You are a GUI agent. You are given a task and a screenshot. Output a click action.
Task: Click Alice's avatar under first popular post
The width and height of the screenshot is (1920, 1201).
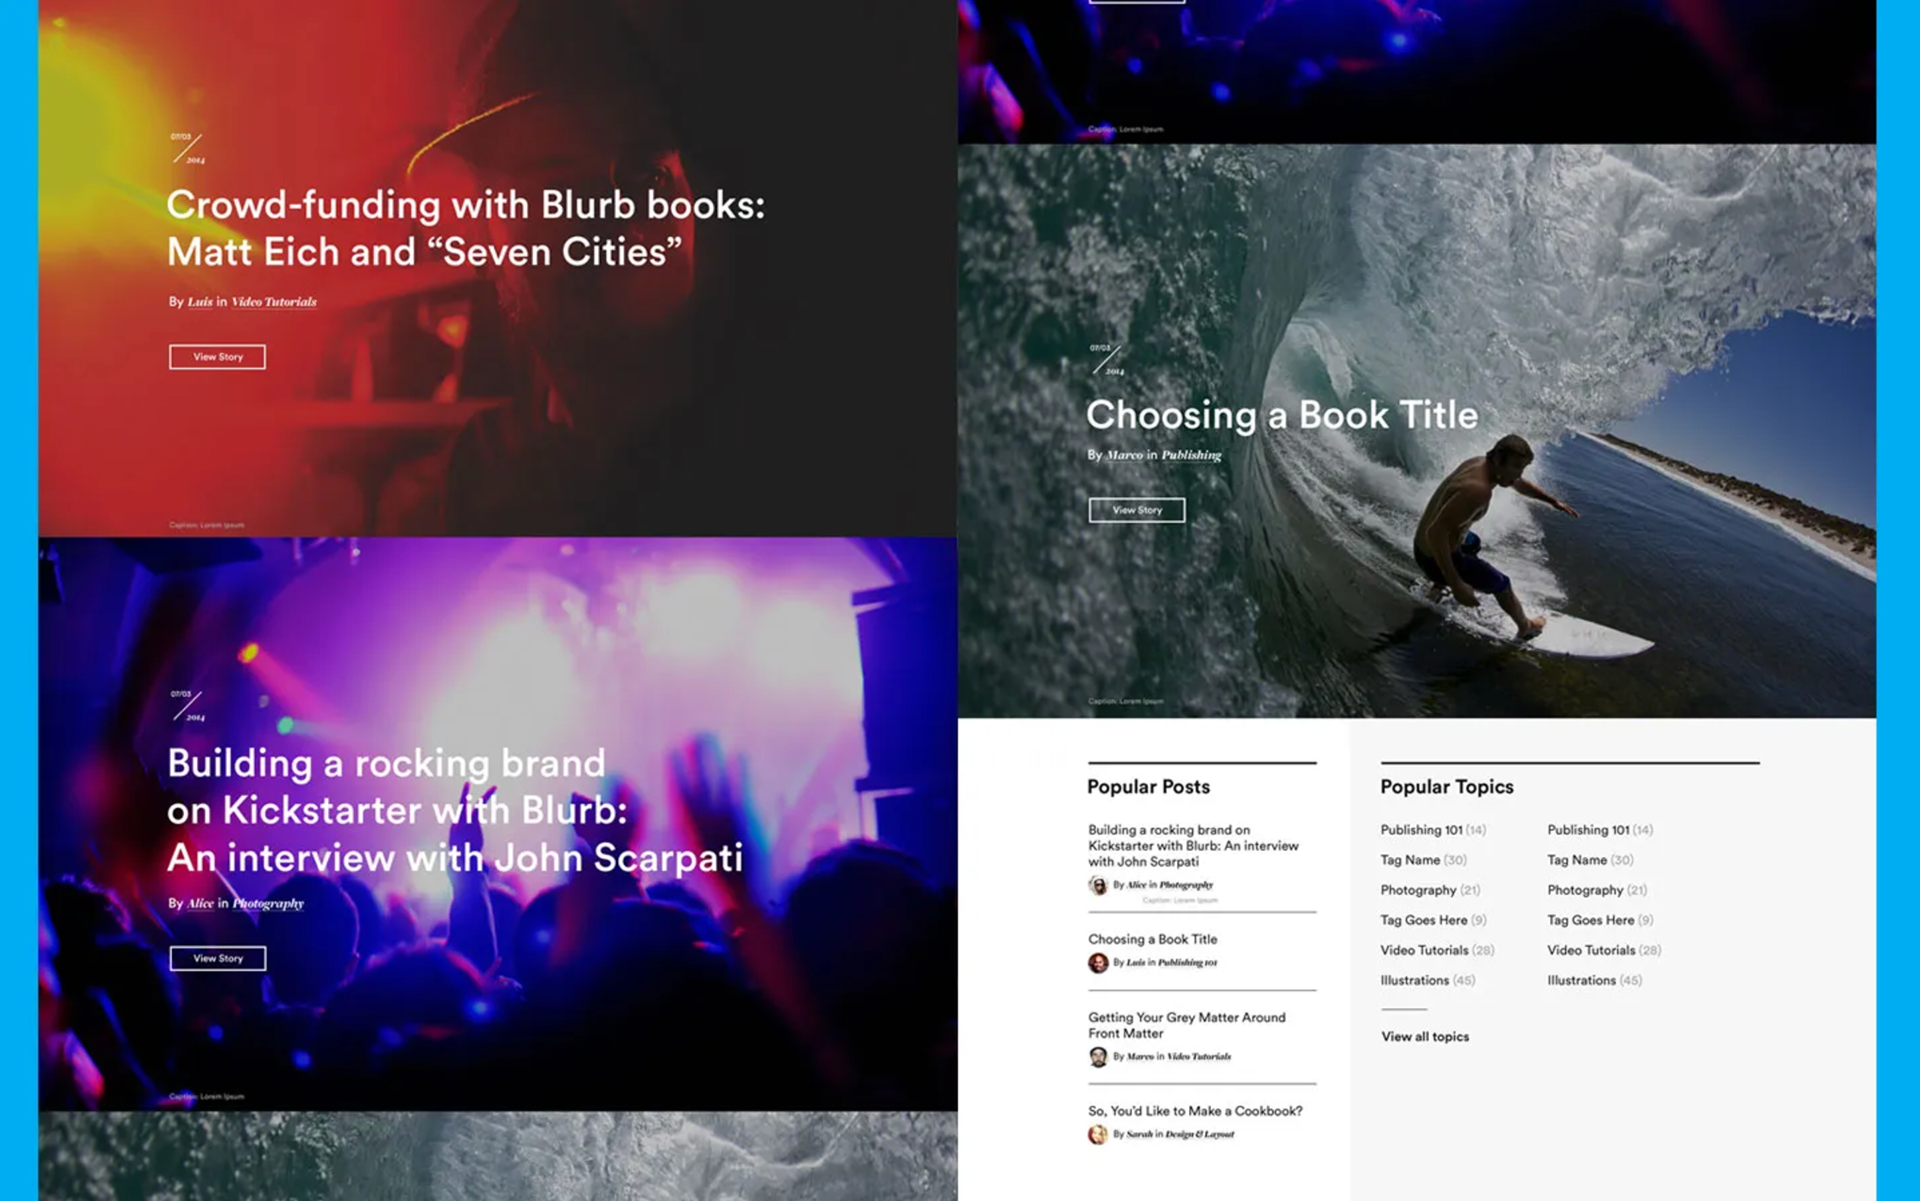click(1098, 885)
